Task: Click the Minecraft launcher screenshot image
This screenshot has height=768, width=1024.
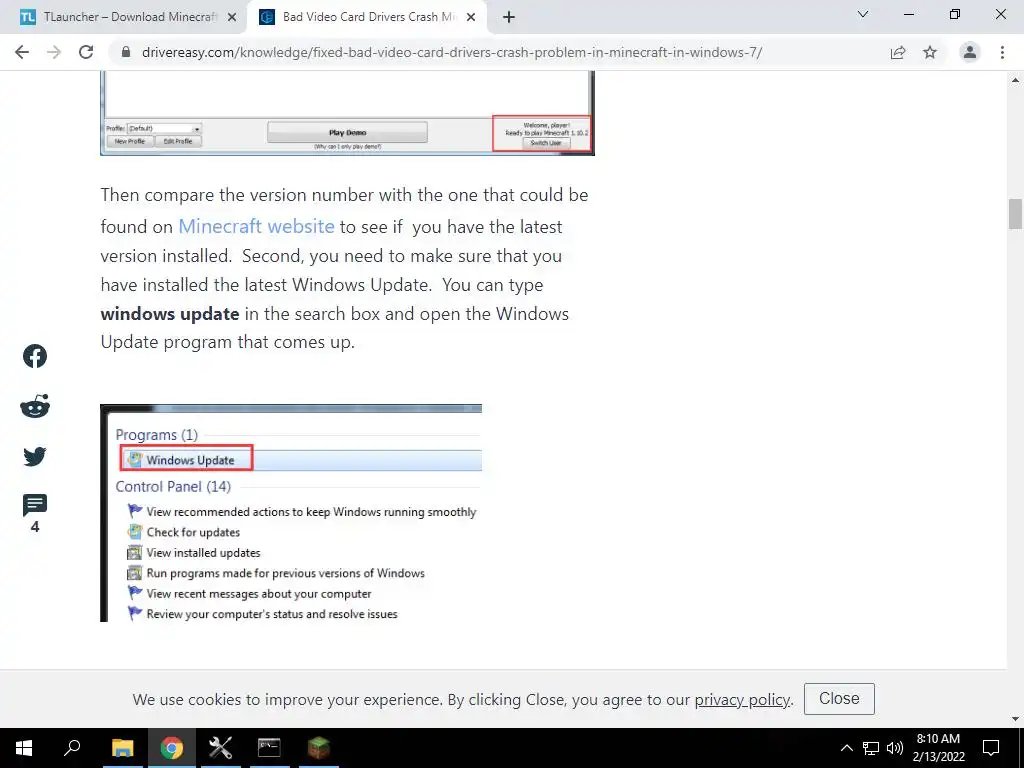Action: [x=347, y=113]
